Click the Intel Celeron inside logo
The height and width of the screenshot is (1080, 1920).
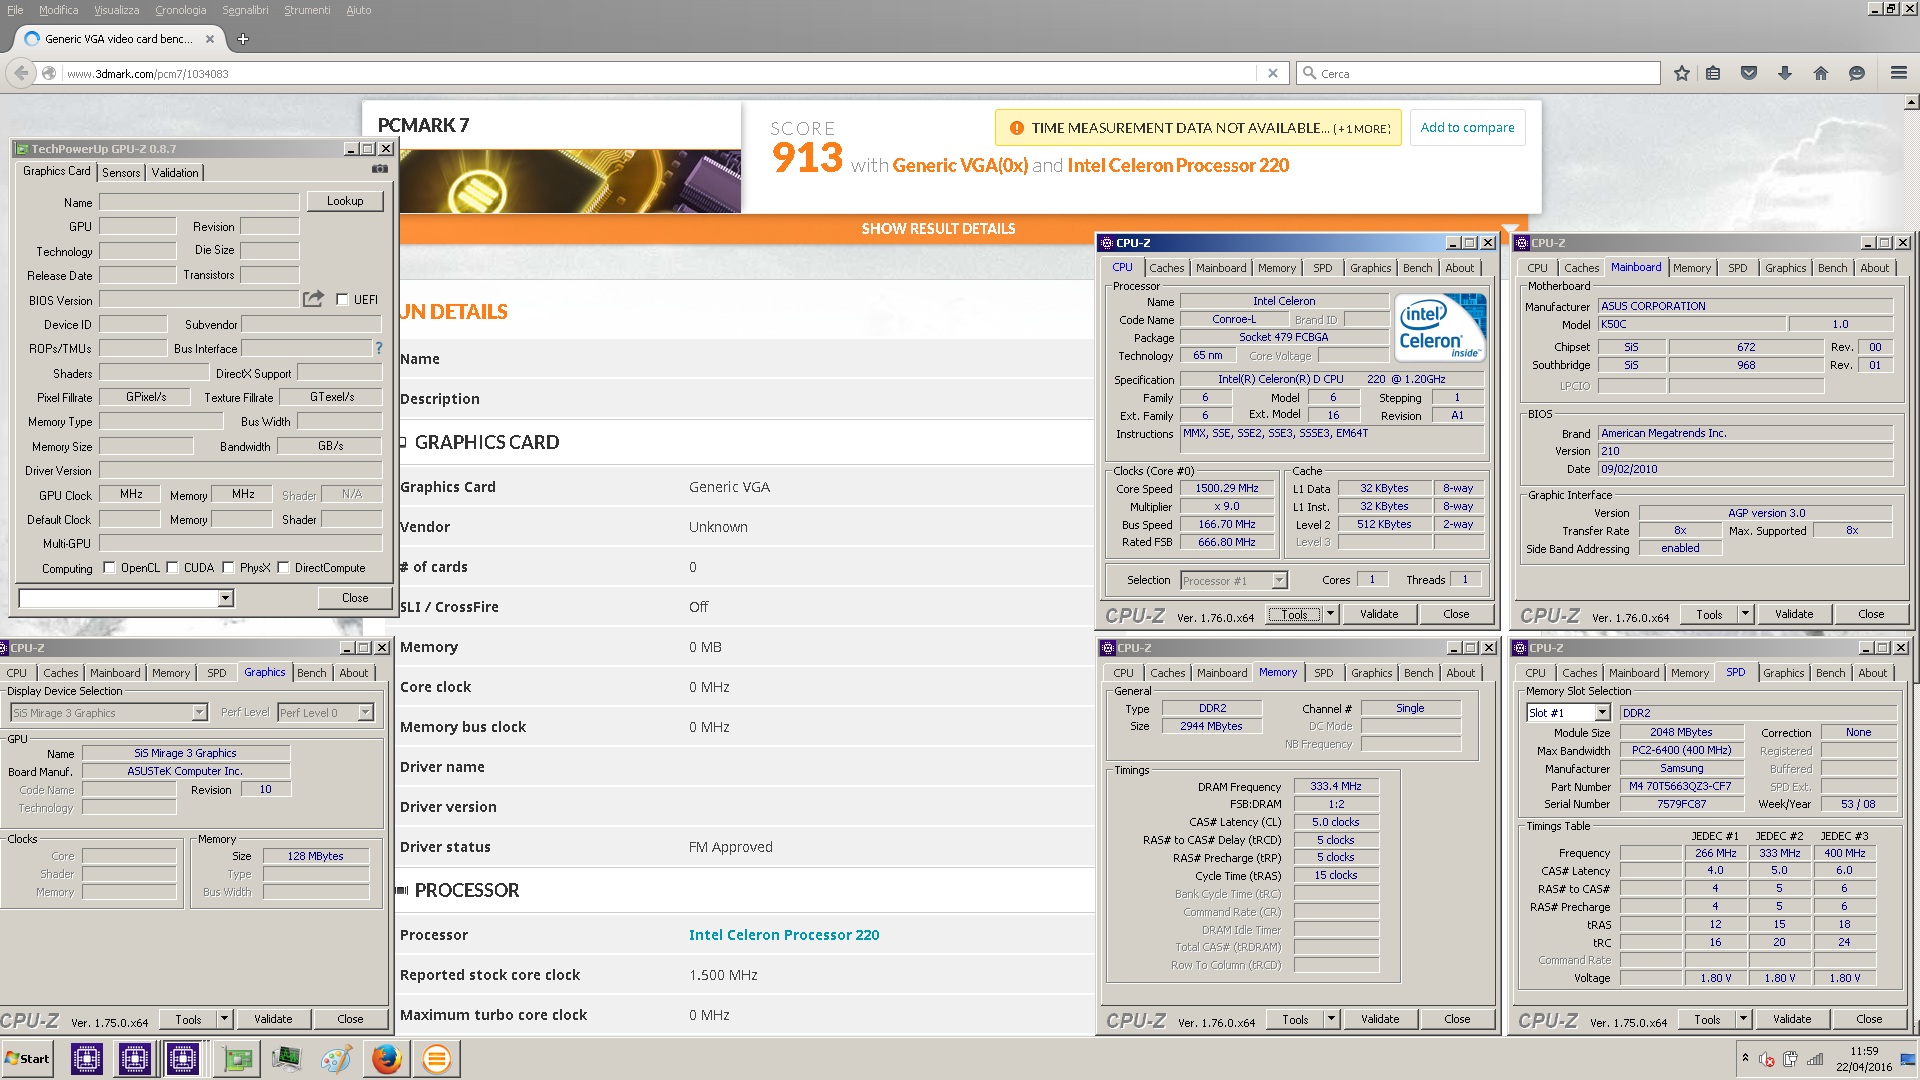(1439, 327)
